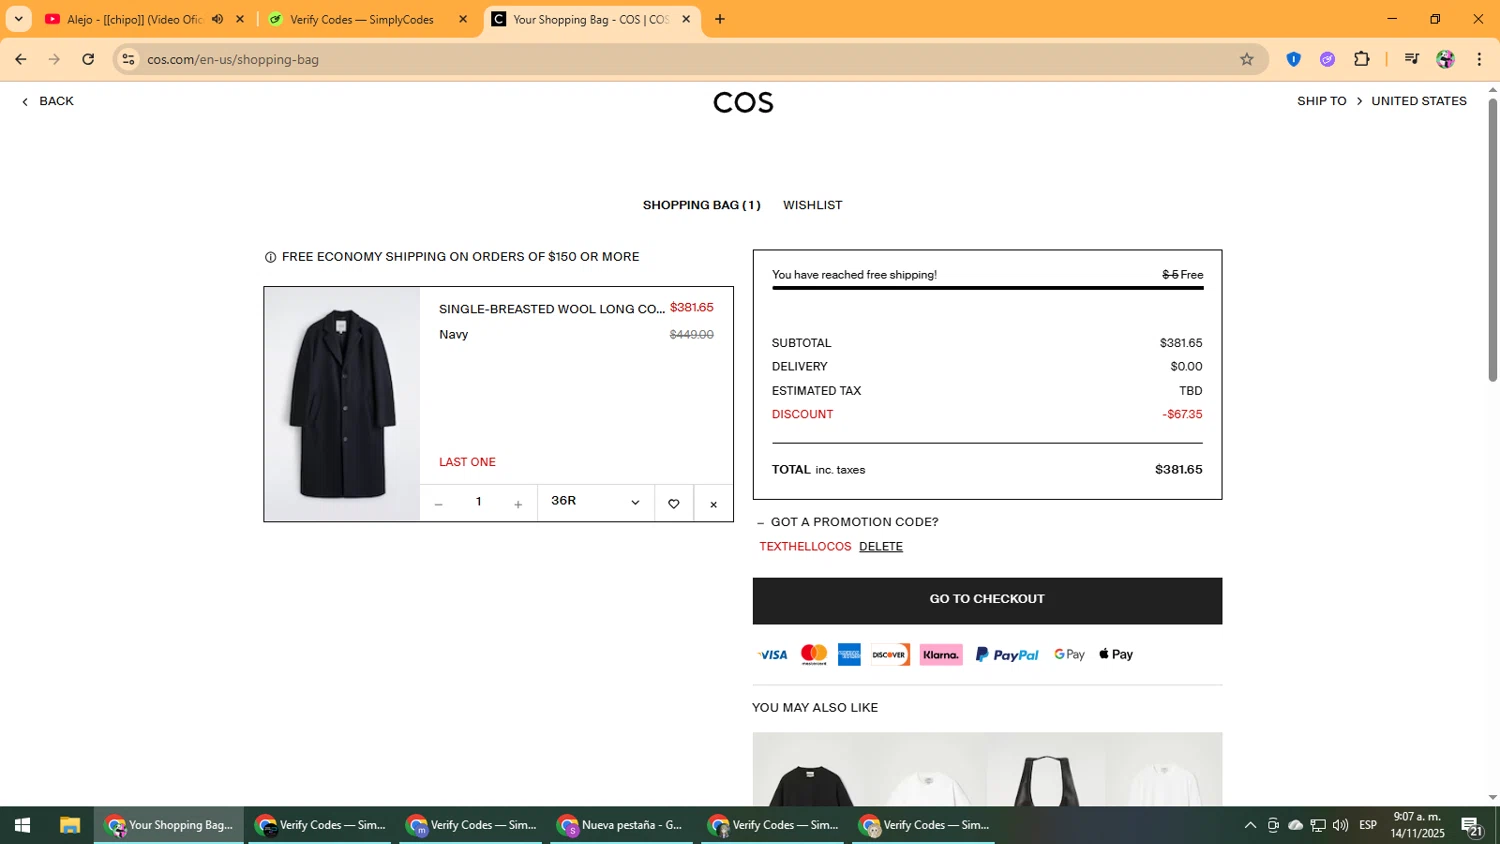Open free economy shipping info icon
Viewport: 1500px width, 844px height.
point(270,257)
